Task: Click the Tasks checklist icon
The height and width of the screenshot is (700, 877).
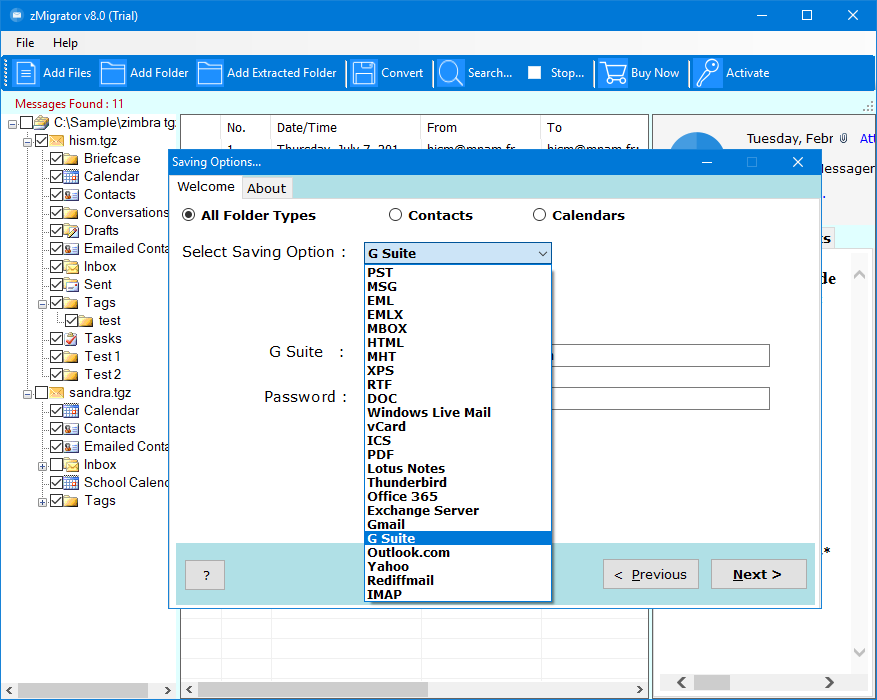Action: pyautogui.click(x=71, y=339)
